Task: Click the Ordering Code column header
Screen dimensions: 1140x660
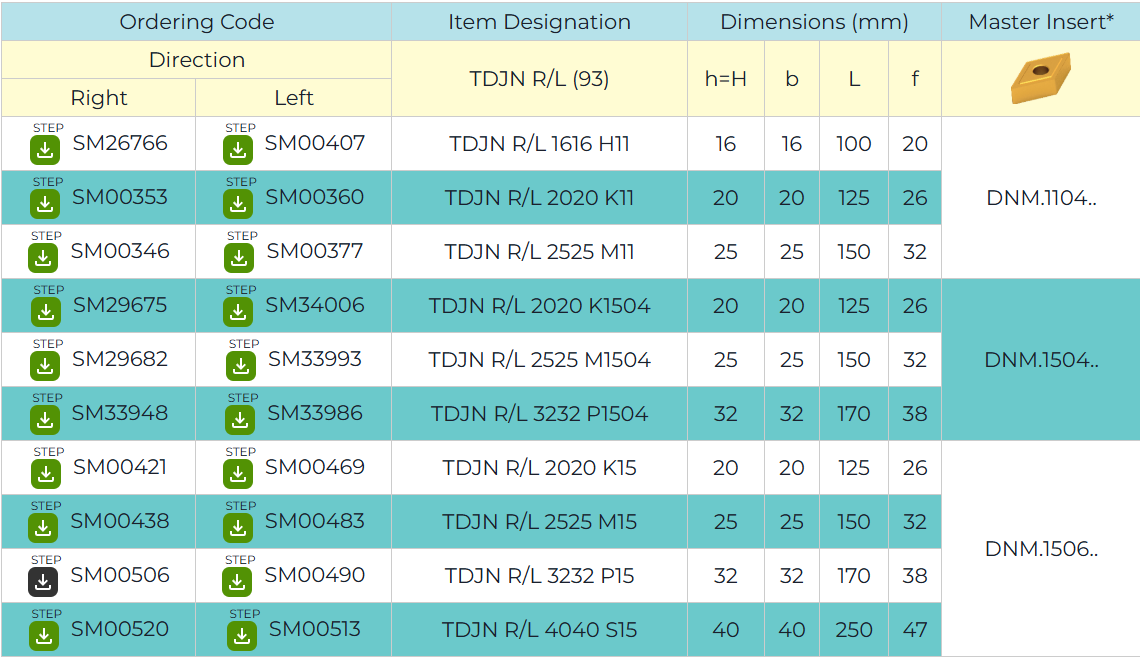Action: 196,22
